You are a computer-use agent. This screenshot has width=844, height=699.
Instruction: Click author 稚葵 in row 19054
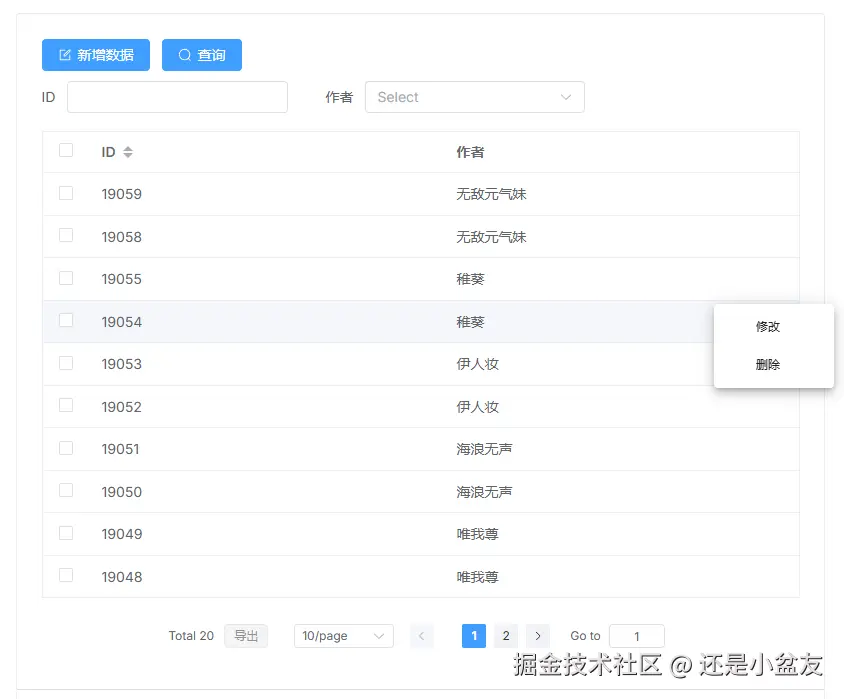pyautogui.click(x=470, y=322)
